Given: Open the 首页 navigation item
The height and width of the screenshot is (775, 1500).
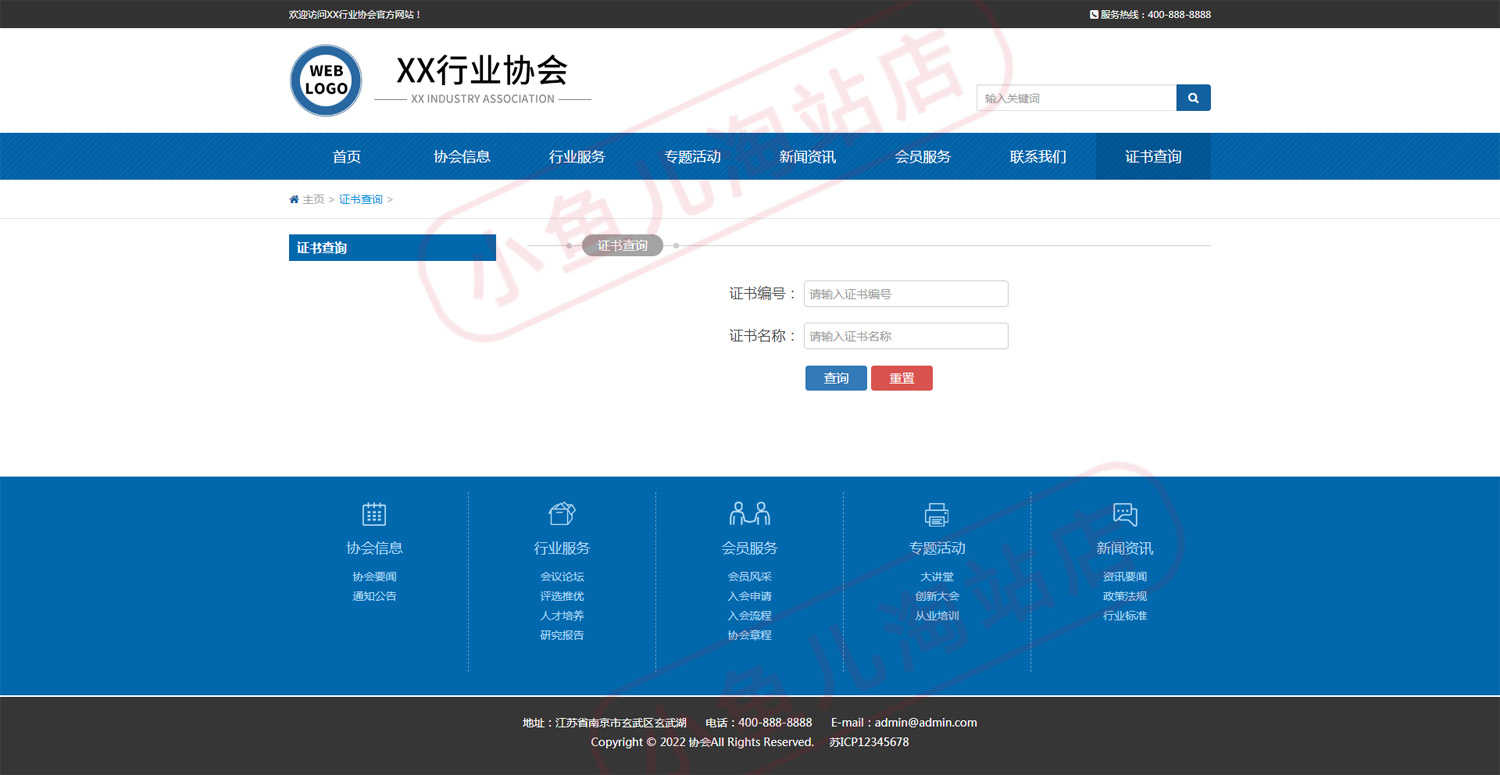Looking at the screenshot, I should tap(347, 157).
